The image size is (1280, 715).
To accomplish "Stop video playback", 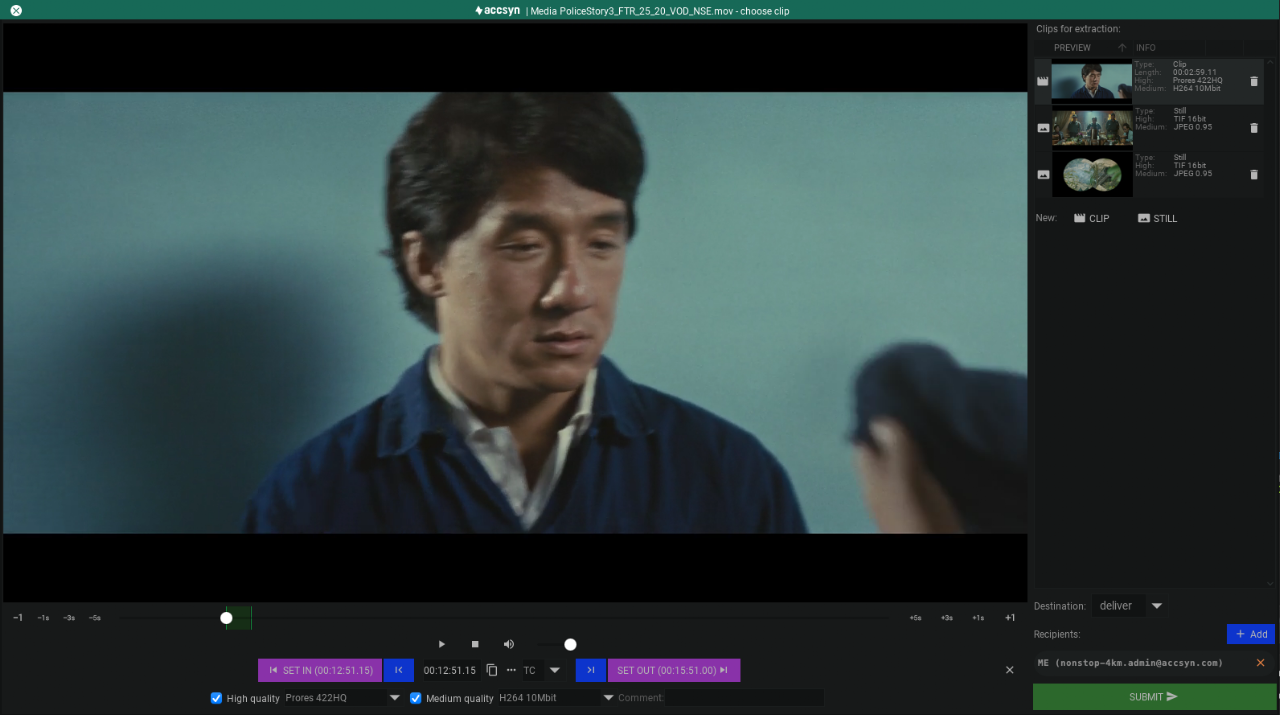I will coord(475,644).
